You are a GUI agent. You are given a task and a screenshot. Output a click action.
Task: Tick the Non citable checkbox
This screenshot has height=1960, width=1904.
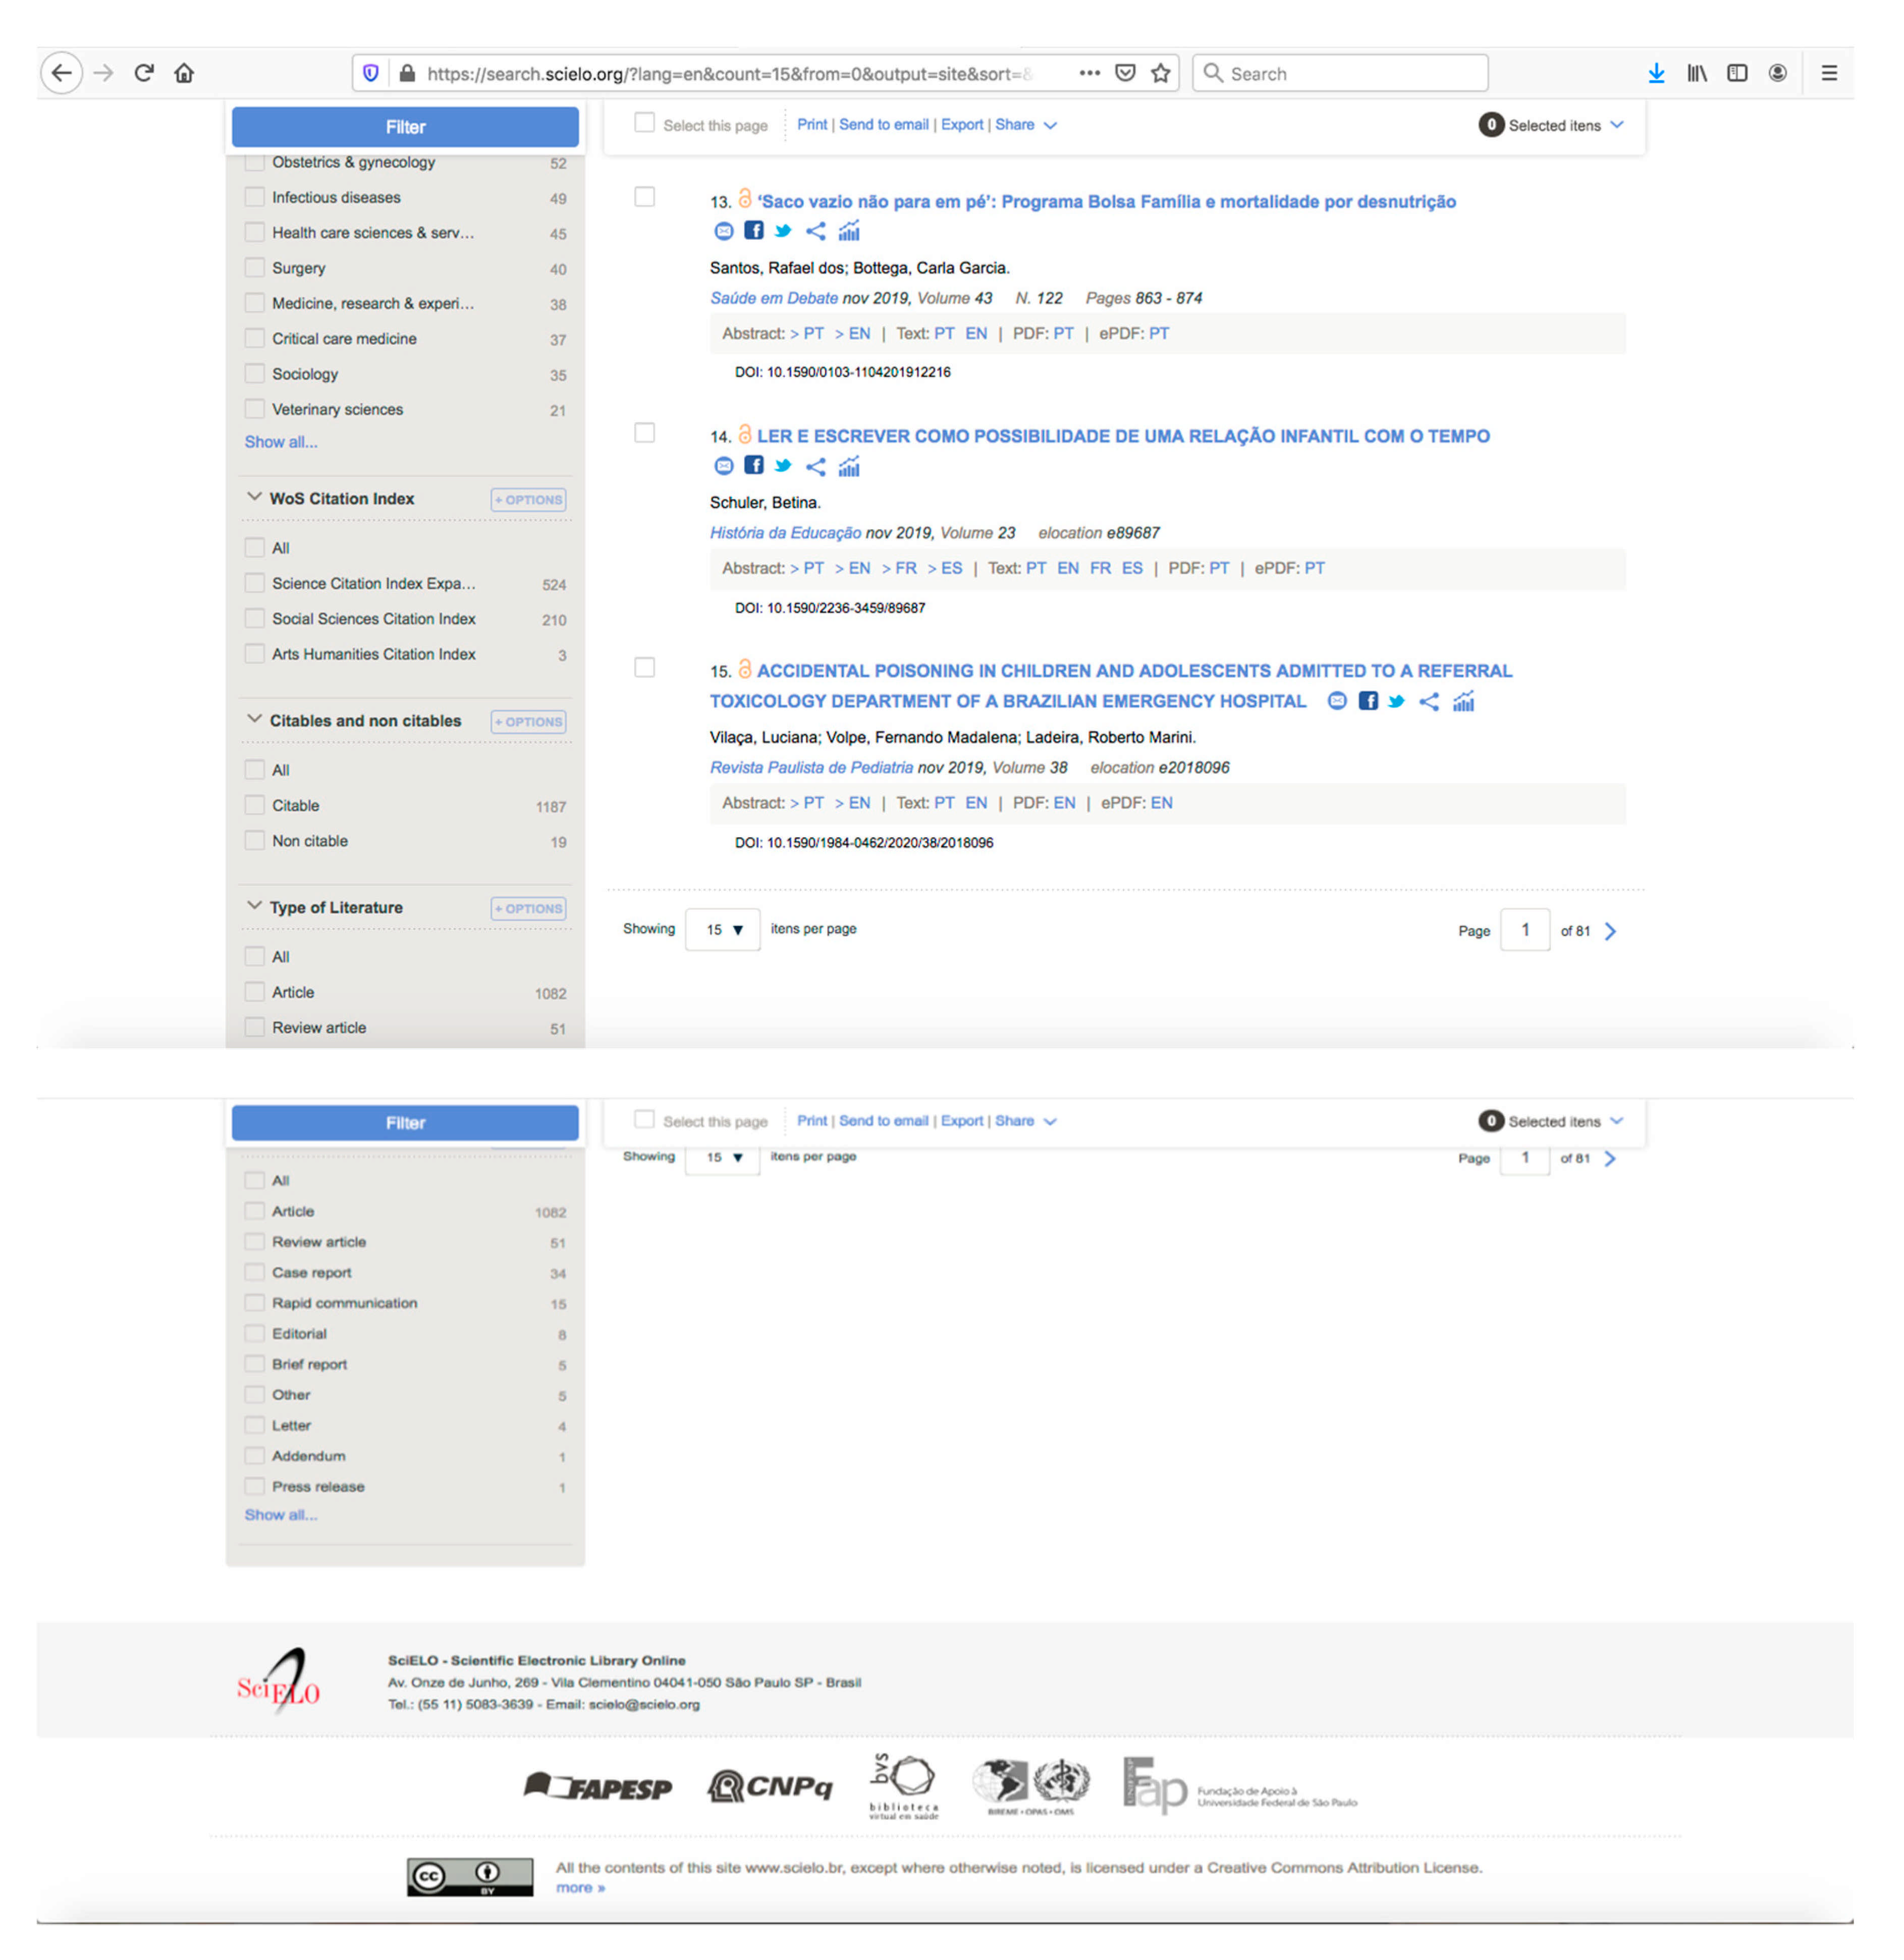point(255,841)
